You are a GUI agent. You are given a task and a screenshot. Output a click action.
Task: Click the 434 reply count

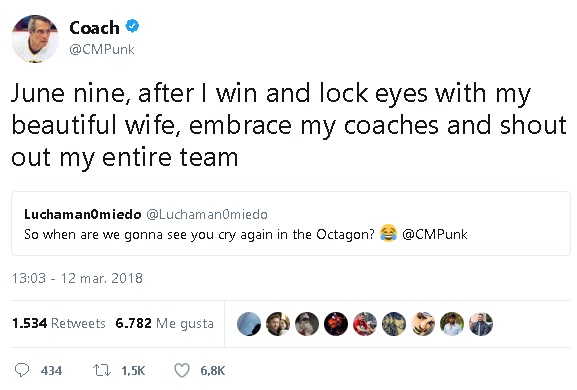(x=51, y=370)
